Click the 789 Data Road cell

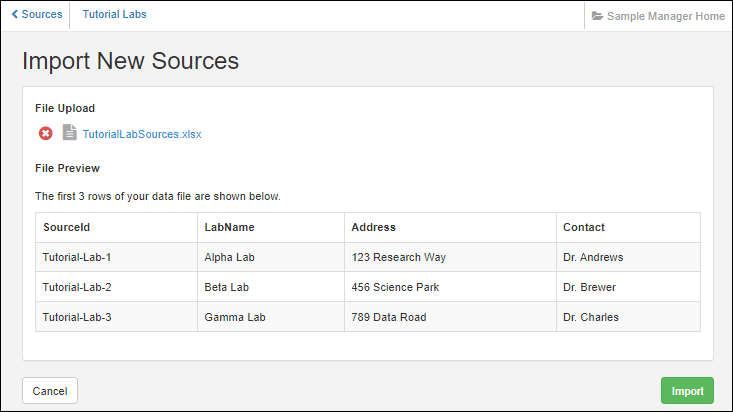point(389,317)
